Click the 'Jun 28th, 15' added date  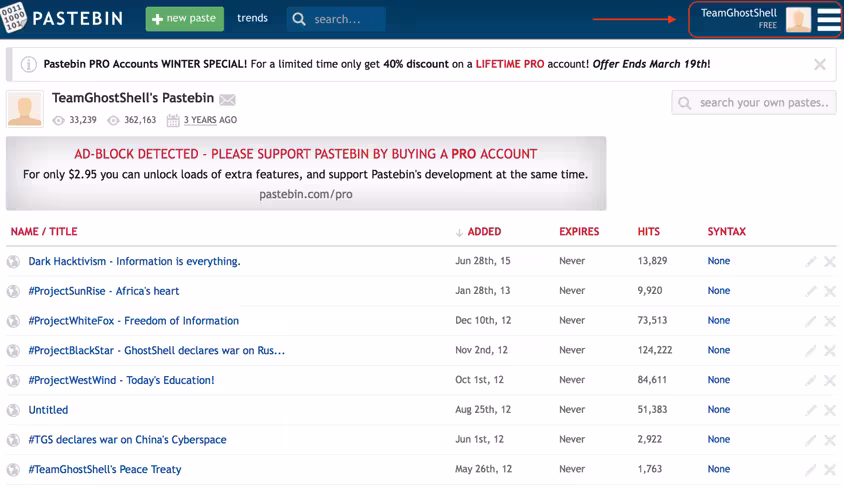483,261
